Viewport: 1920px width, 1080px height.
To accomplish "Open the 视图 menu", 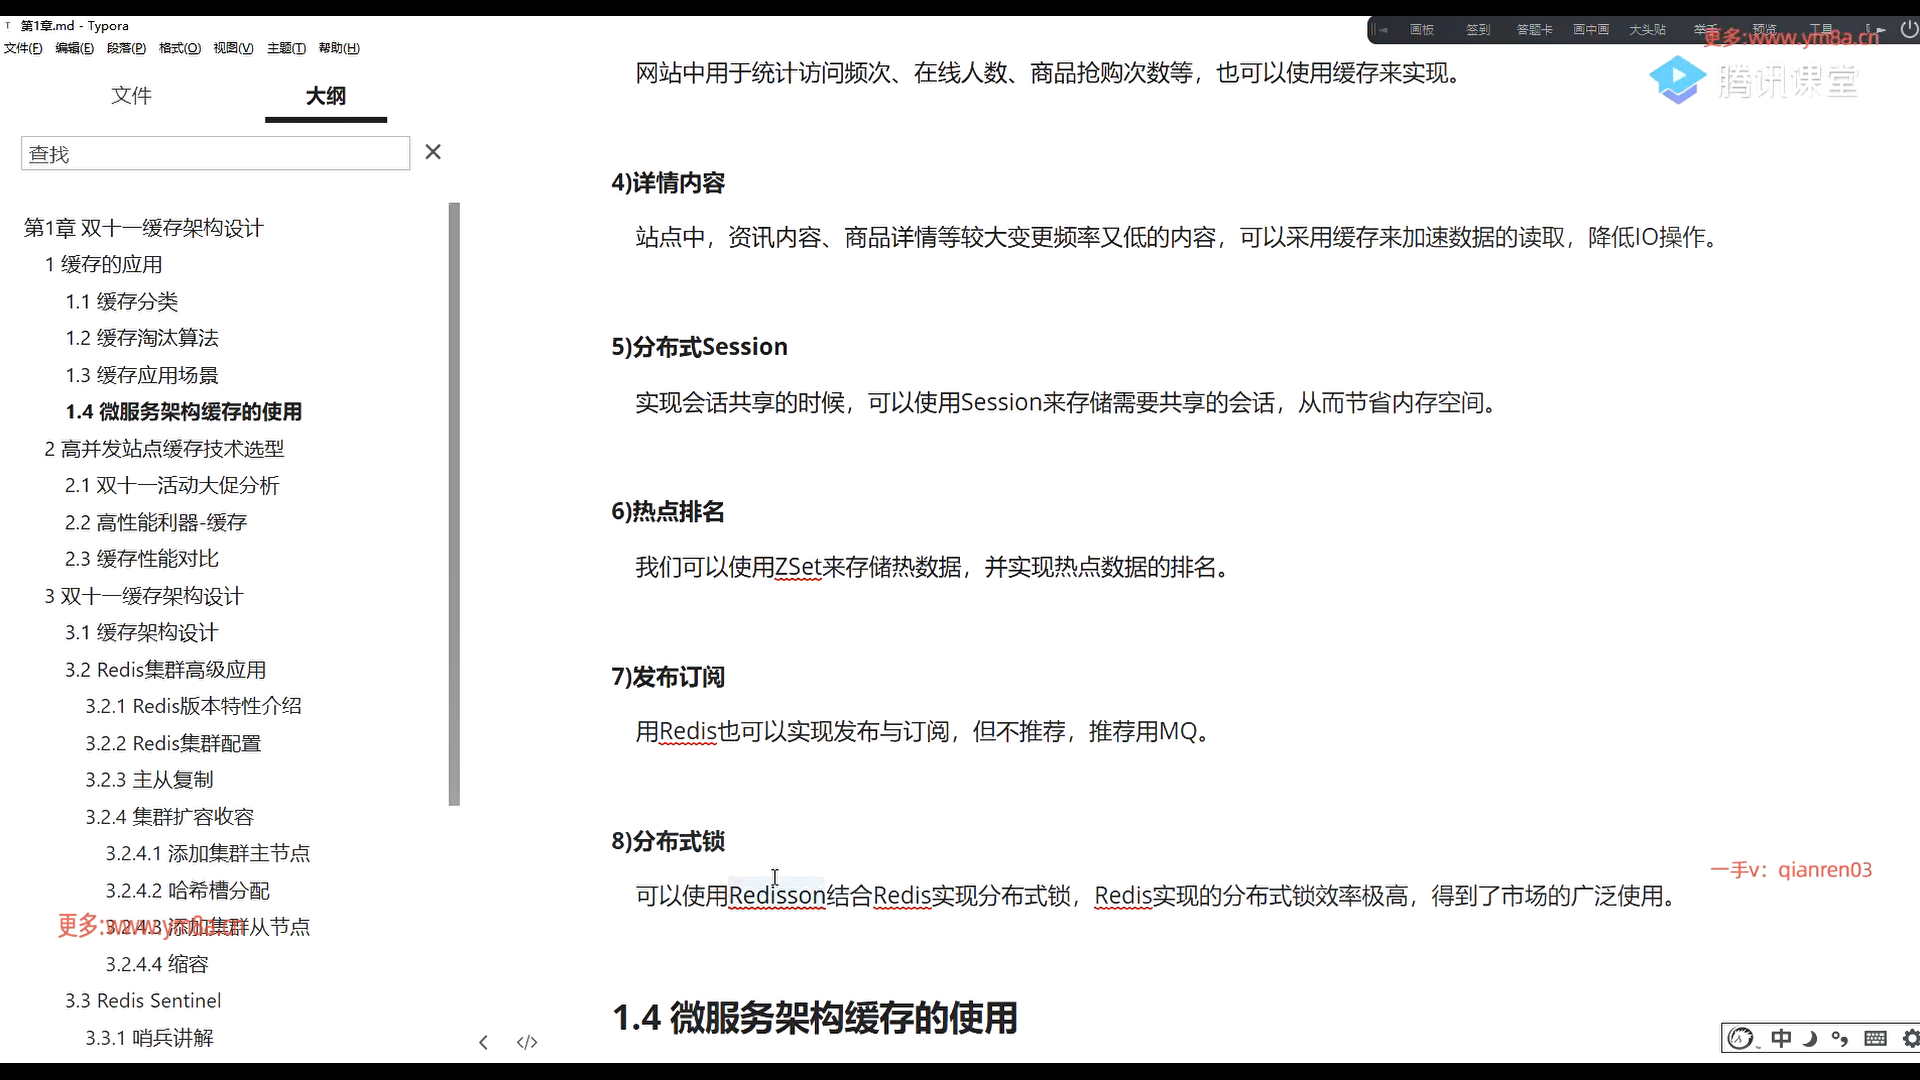I will (233, 48).
